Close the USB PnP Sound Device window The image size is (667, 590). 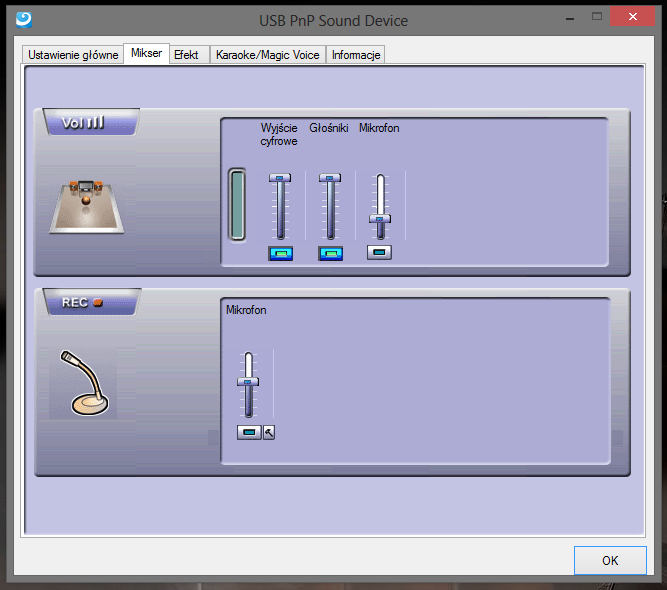(x=633, y=17)
